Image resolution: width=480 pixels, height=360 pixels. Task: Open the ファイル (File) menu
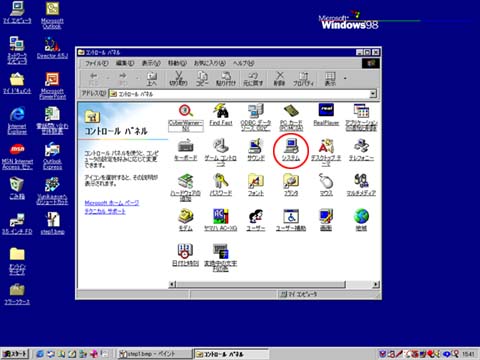click(96, 63)
